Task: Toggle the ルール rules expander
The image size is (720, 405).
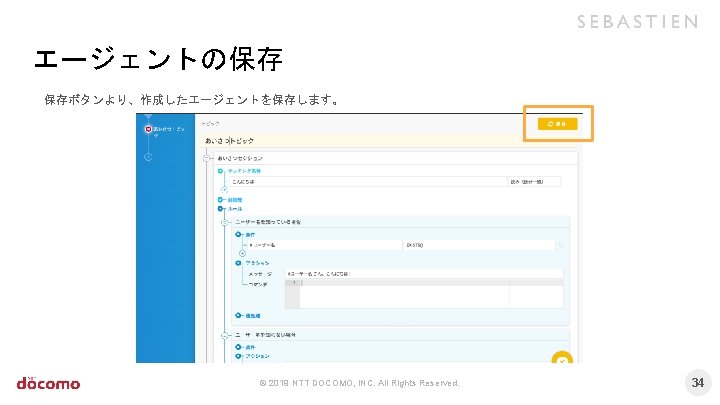Action: (x=220, y=209)
